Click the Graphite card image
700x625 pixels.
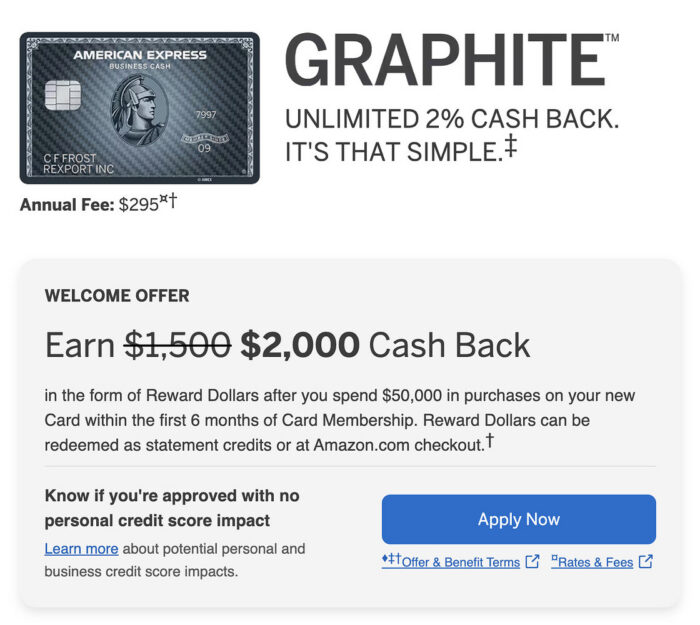click(139, 108)
